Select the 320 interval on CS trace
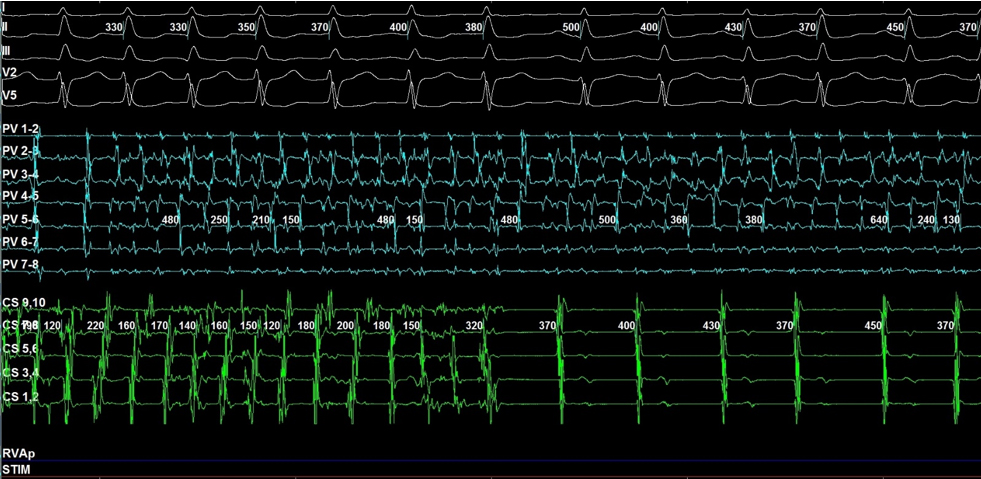The height and width of the screenshot is (479, 981). 474,327
